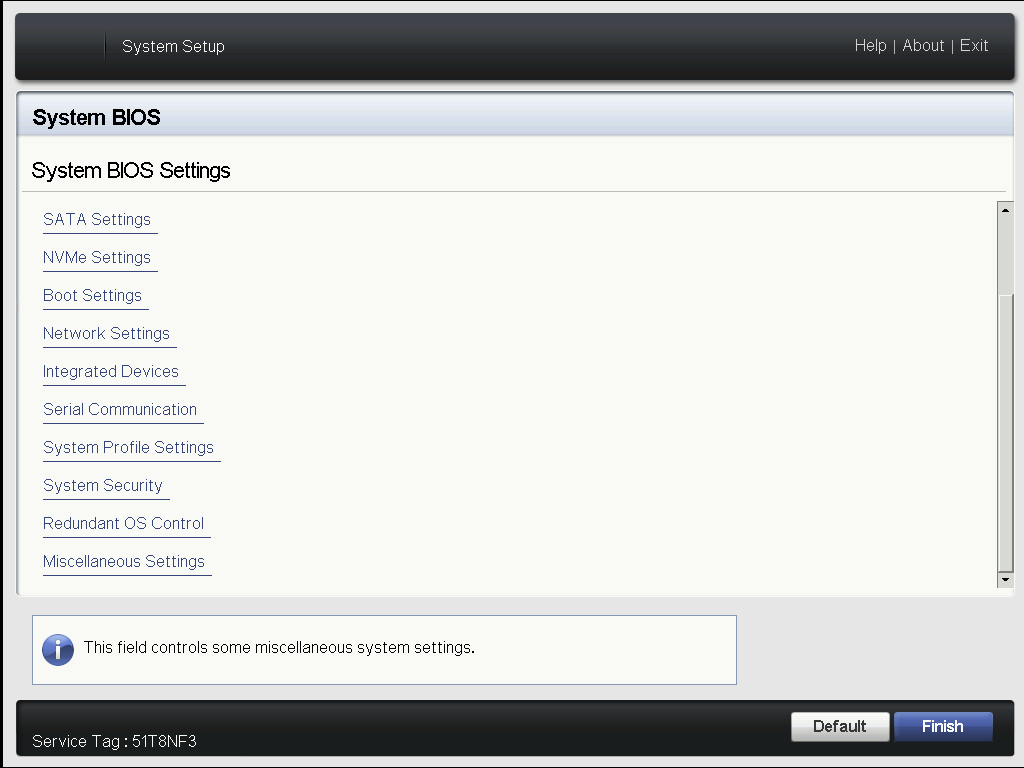Click the scrollbar down arrow
This screenshot has height=768, width=1024.
[x=1005, y=579]
